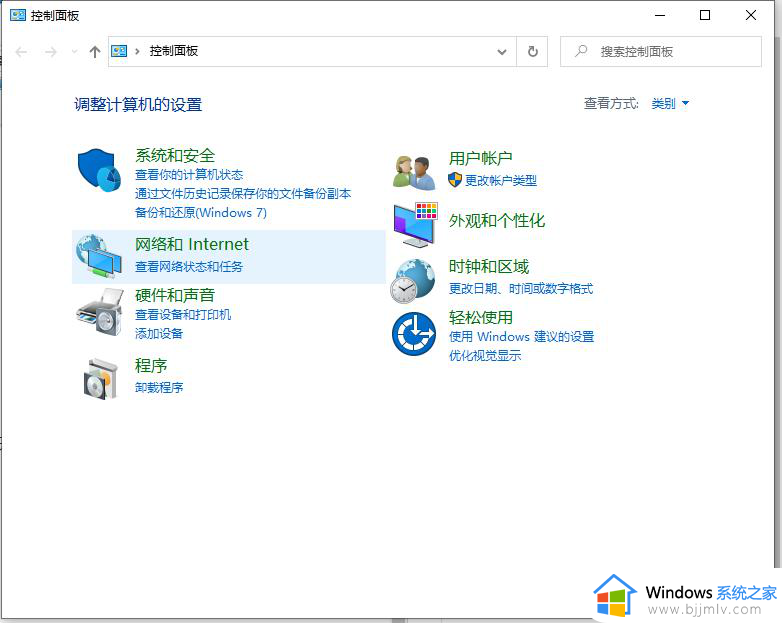782x623 pixels.
Task: Click the 卸载程序 link
Action: [159, 388]
